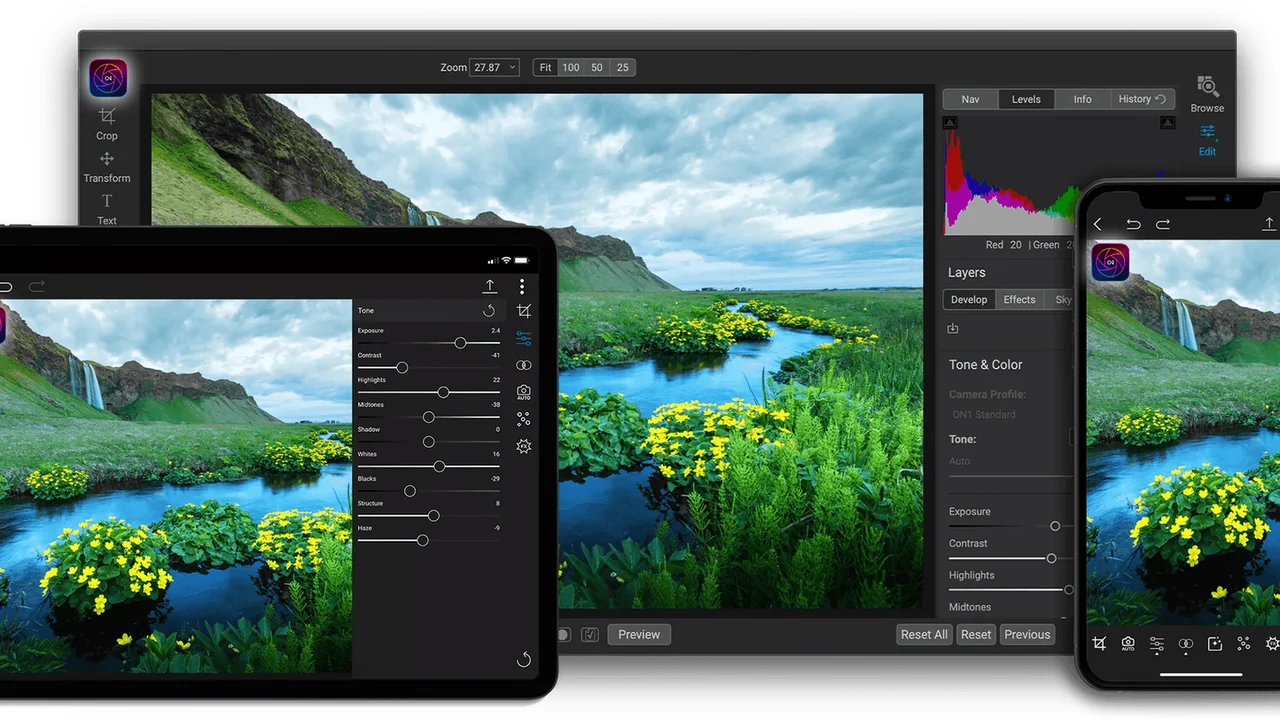The height and width of the screenshot is (720, 1280).
Task: Click the Previous button
Action: pos(1027,634)
